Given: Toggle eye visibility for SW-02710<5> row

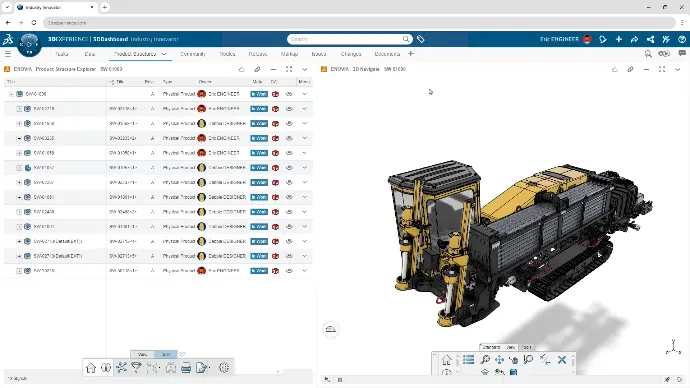Looking at the screenshot, I should [289, 256].
